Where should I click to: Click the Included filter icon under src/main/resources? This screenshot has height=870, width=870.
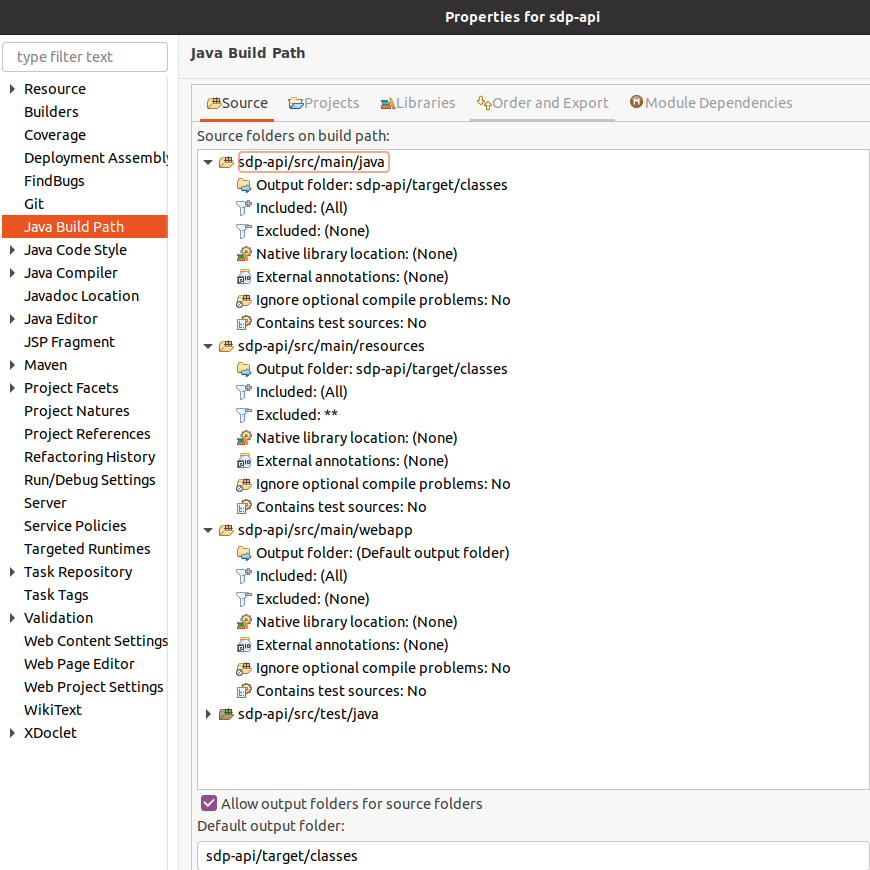(244, 392)
